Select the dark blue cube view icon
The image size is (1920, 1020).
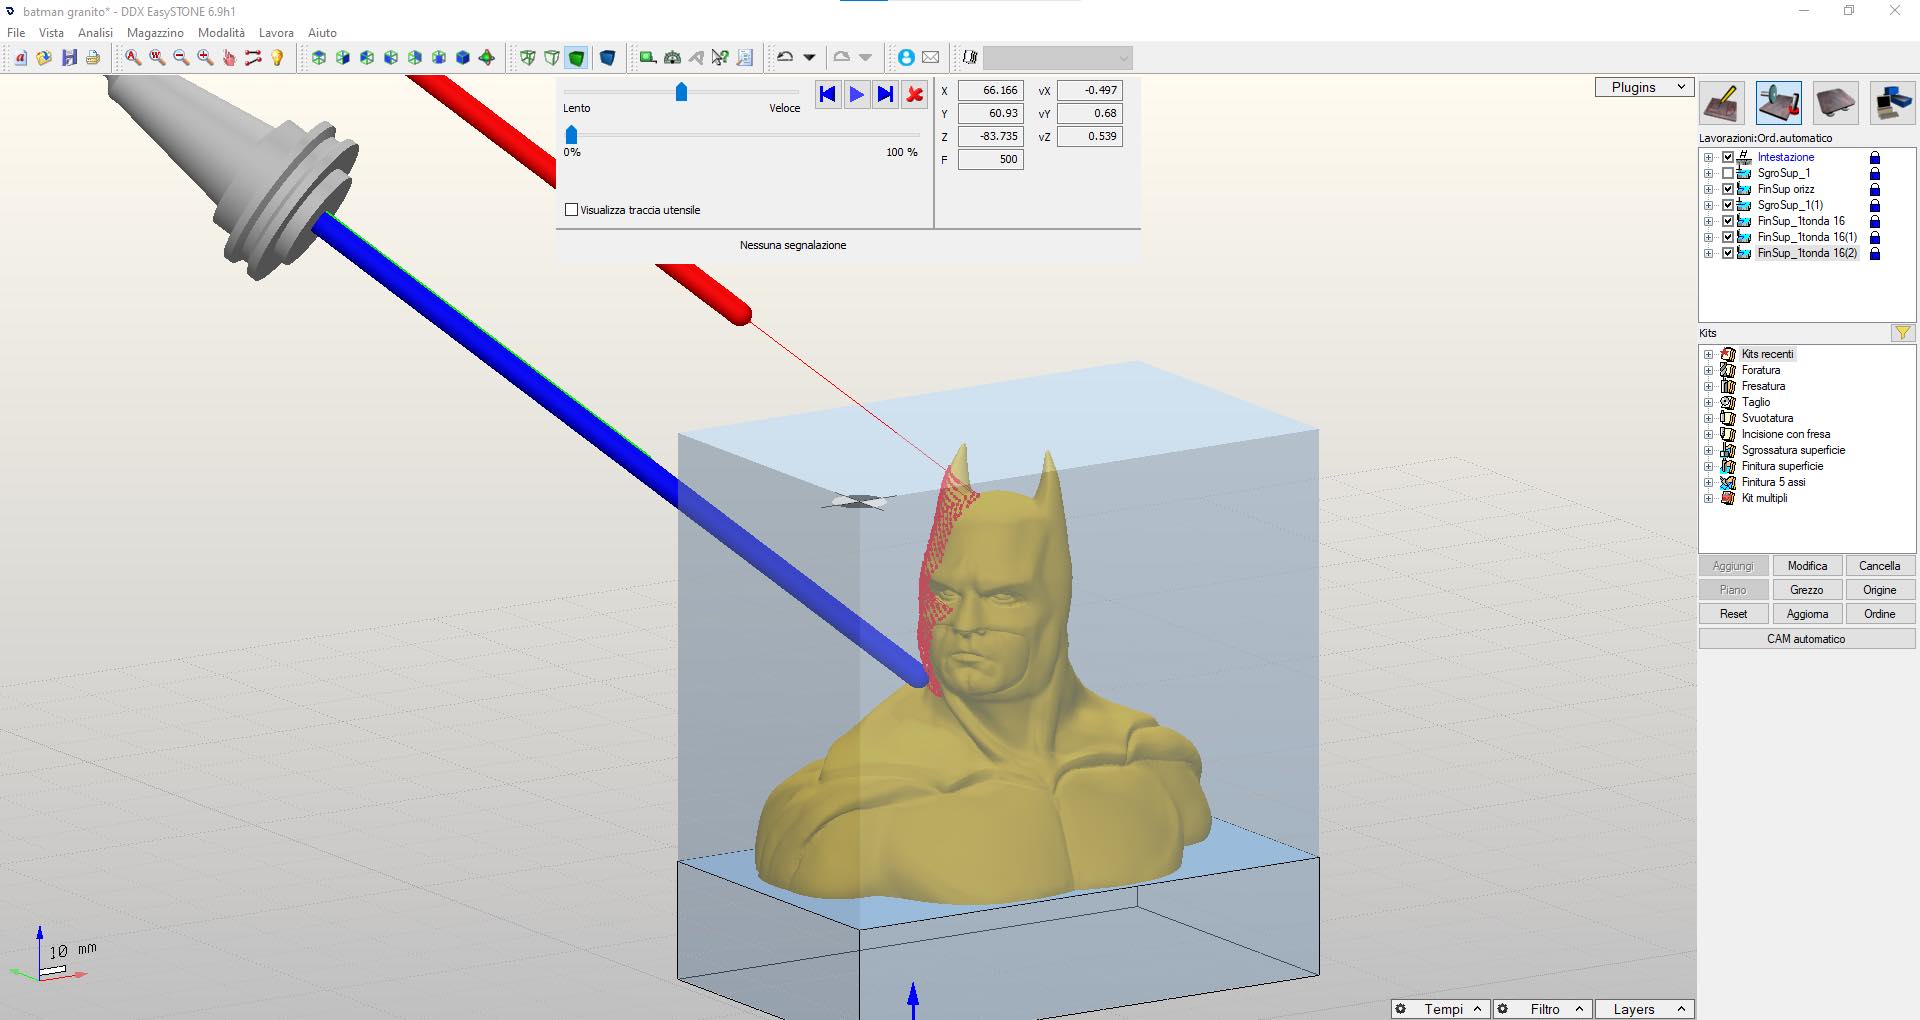[x=607, y=58]
